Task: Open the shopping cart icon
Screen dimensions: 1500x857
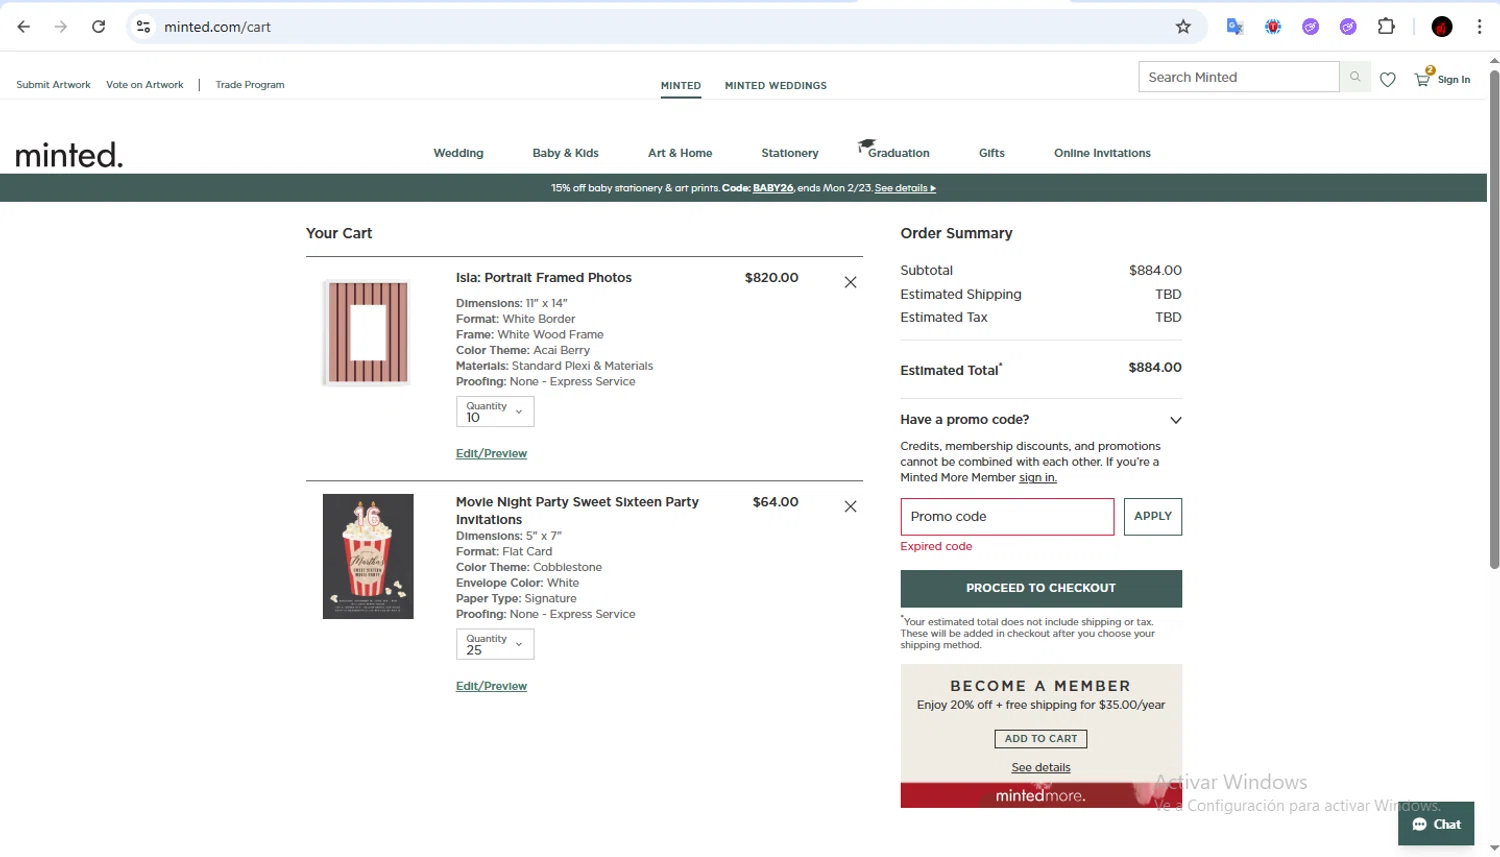Action: click(x=1423, y=78)
